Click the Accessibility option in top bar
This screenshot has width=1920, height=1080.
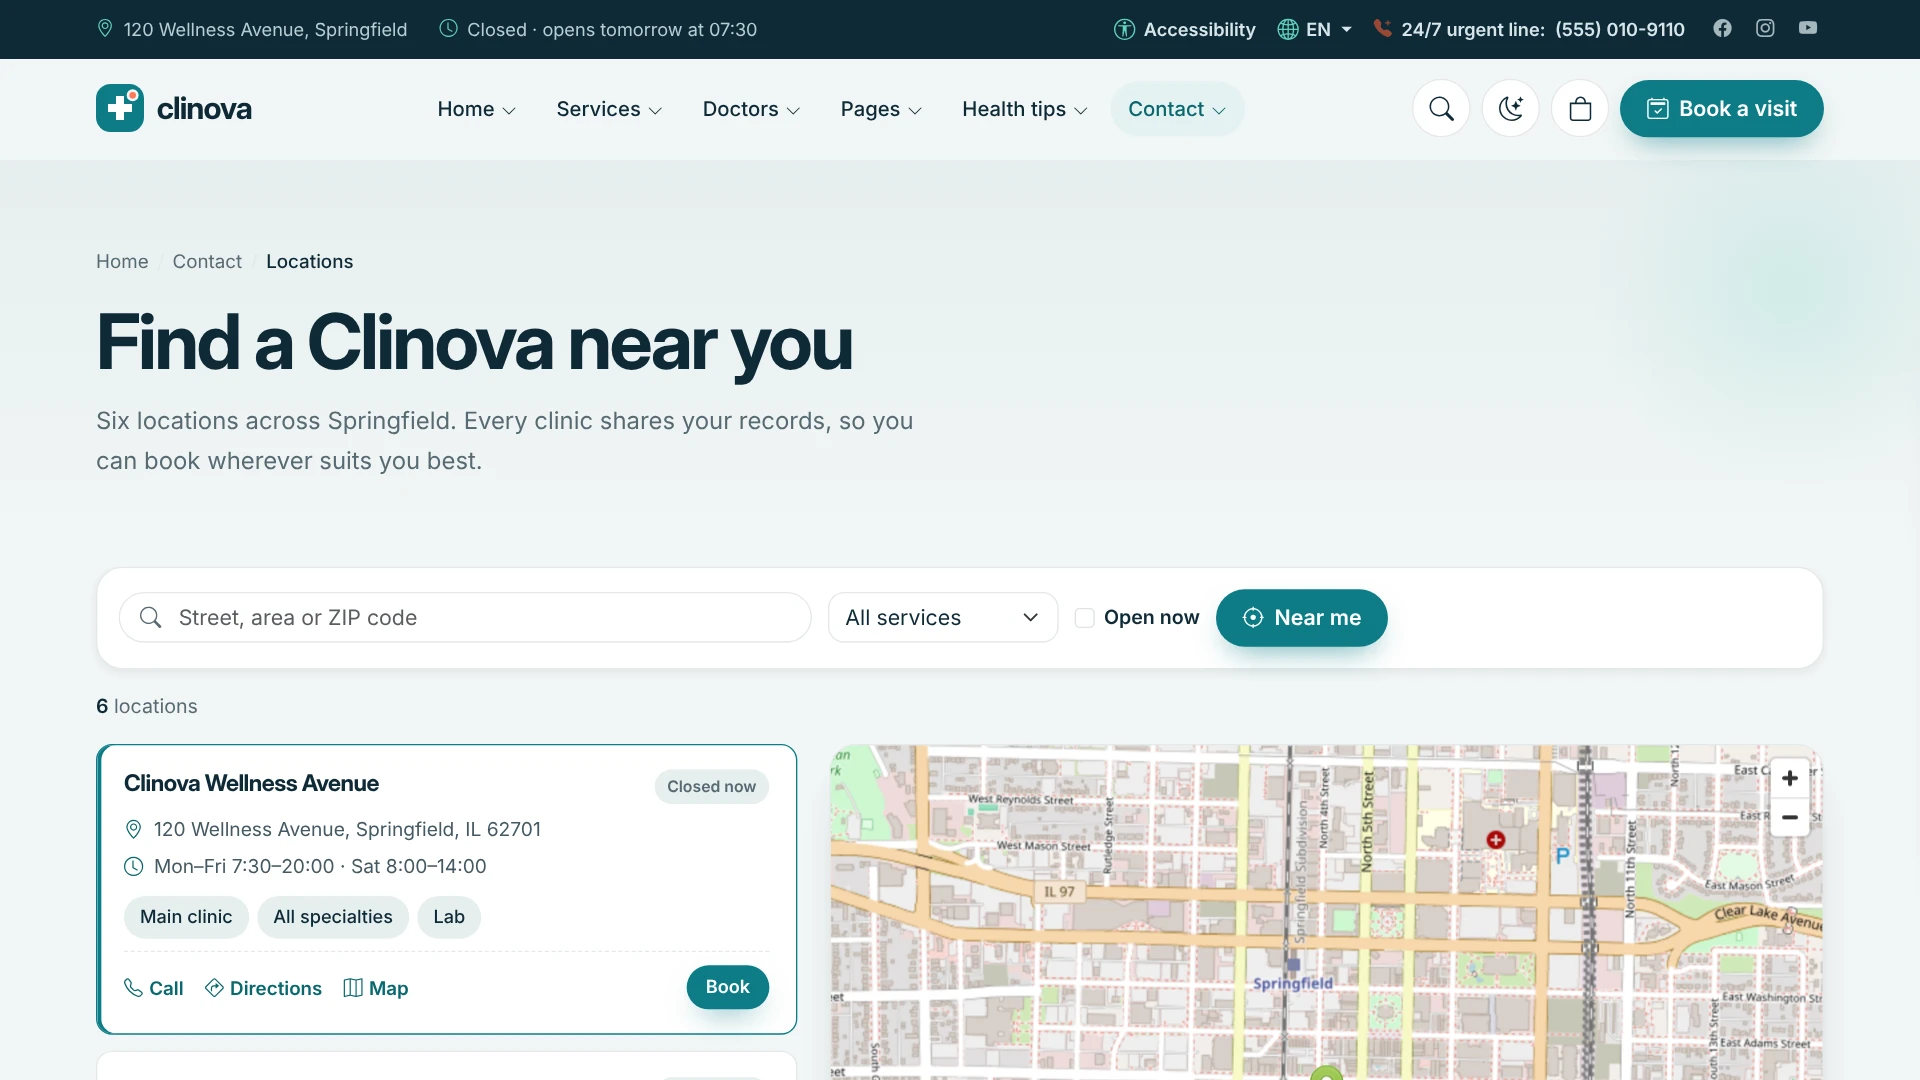click(x=1185, y=29)
